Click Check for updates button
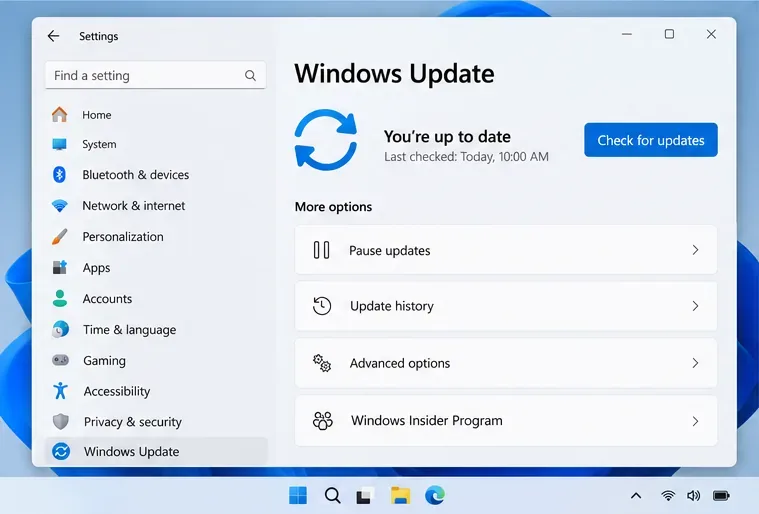Screen dimensions: 759x514 pos(651,140)
